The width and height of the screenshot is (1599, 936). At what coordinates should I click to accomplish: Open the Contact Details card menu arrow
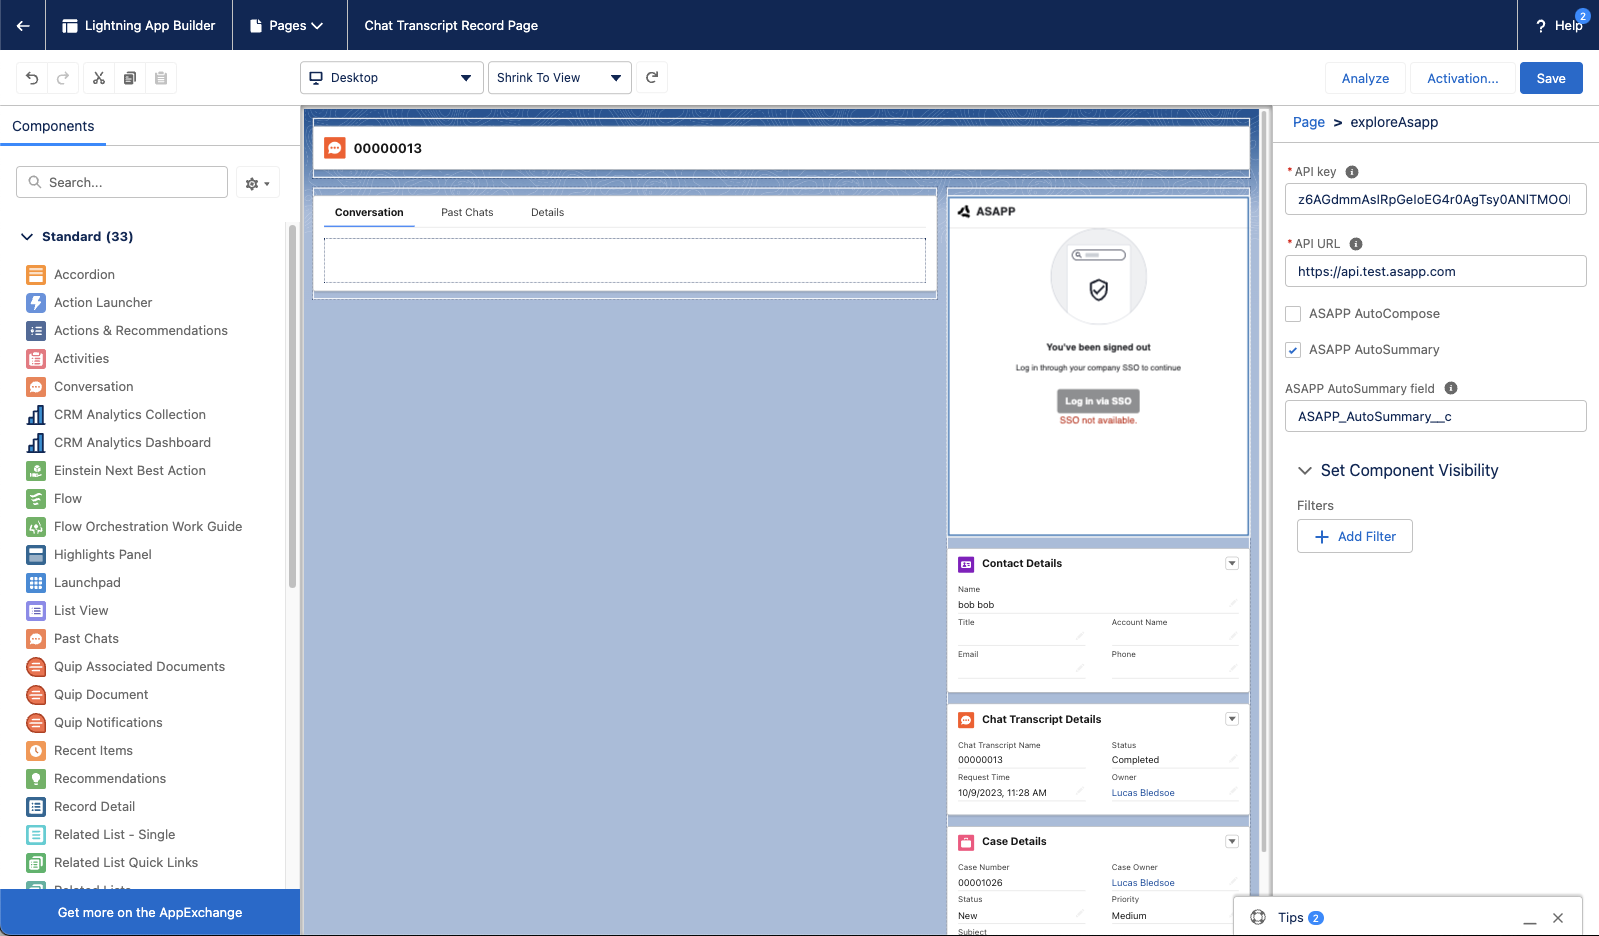tap(1232, 563)
